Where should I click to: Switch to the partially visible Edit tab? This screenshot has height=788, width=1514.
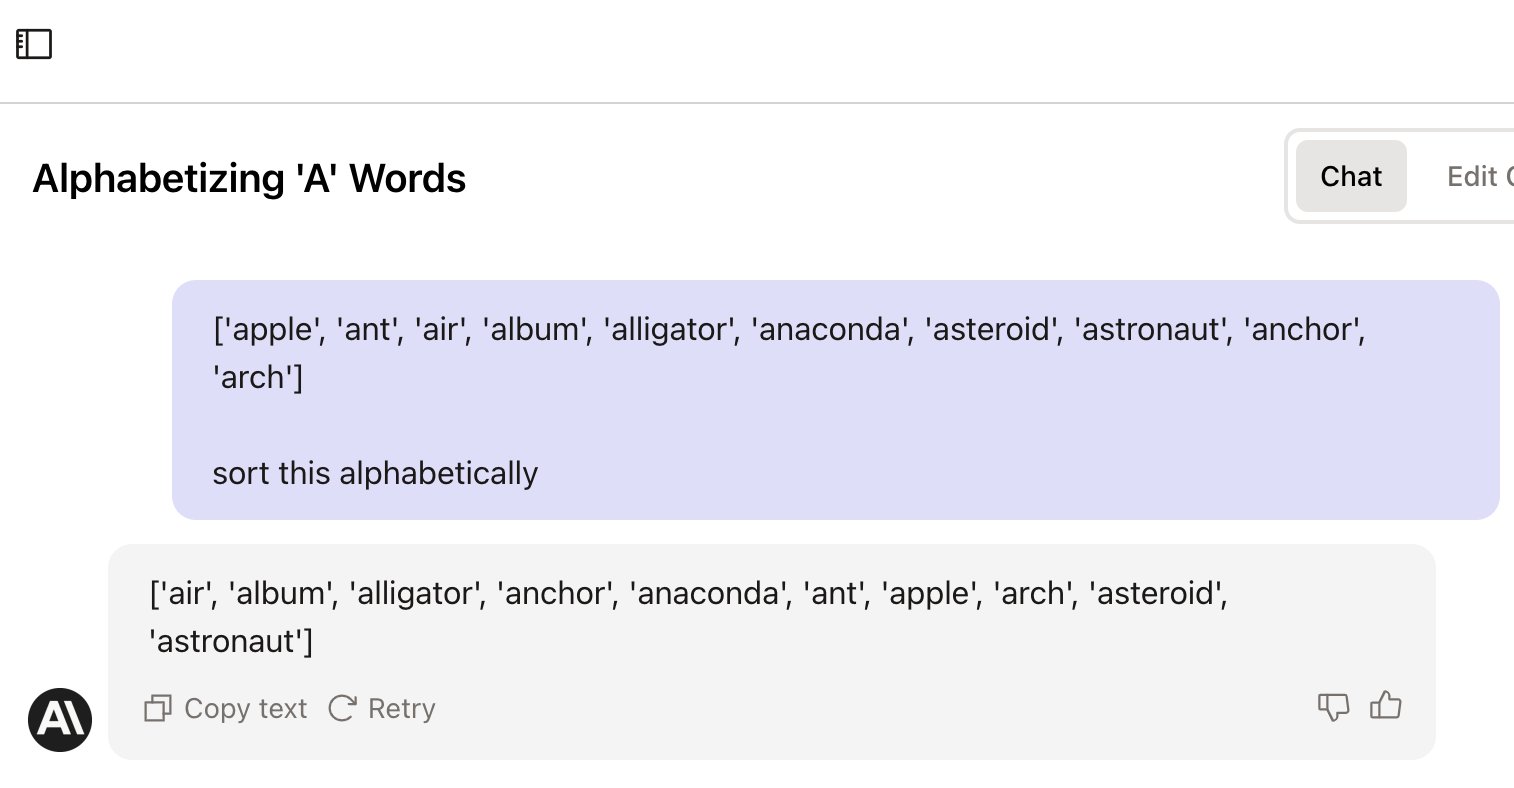(1479, 176)
